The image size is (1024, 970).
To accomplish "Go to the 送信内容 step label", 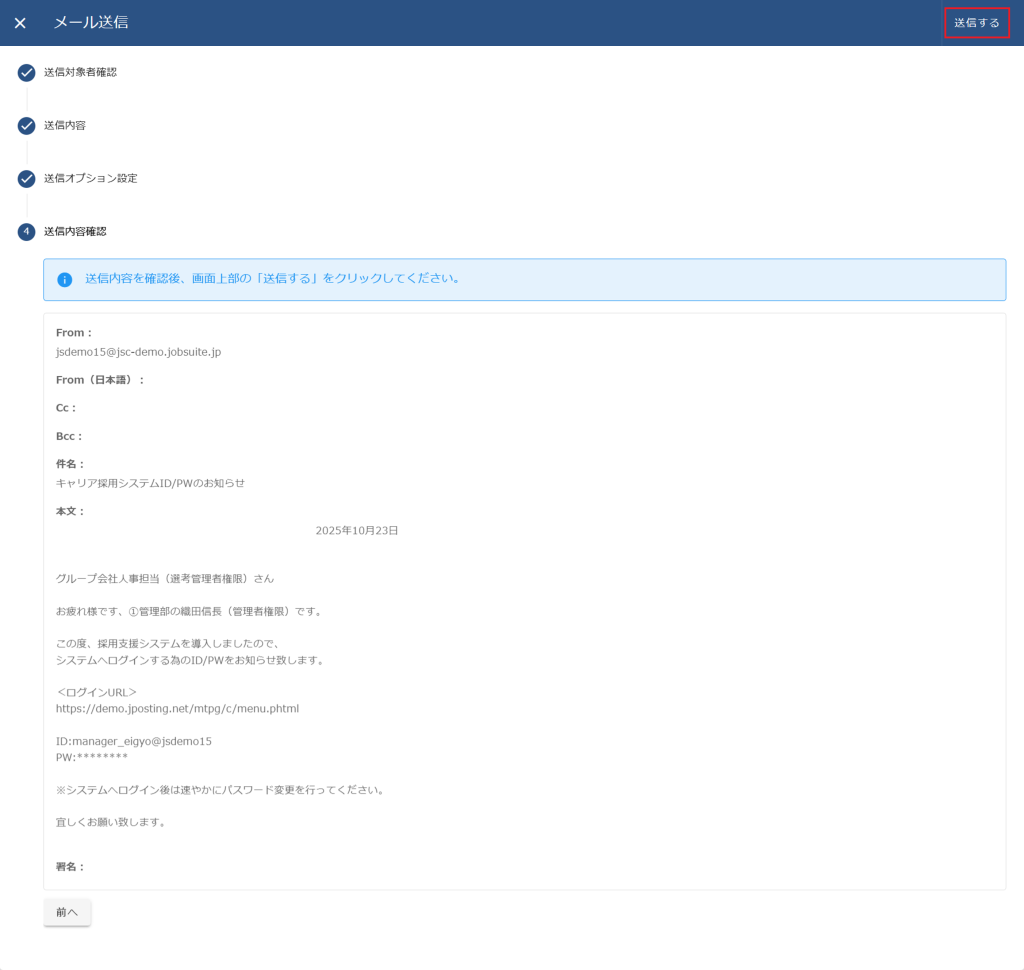I will pyautogui.click(x=65, y=125).
